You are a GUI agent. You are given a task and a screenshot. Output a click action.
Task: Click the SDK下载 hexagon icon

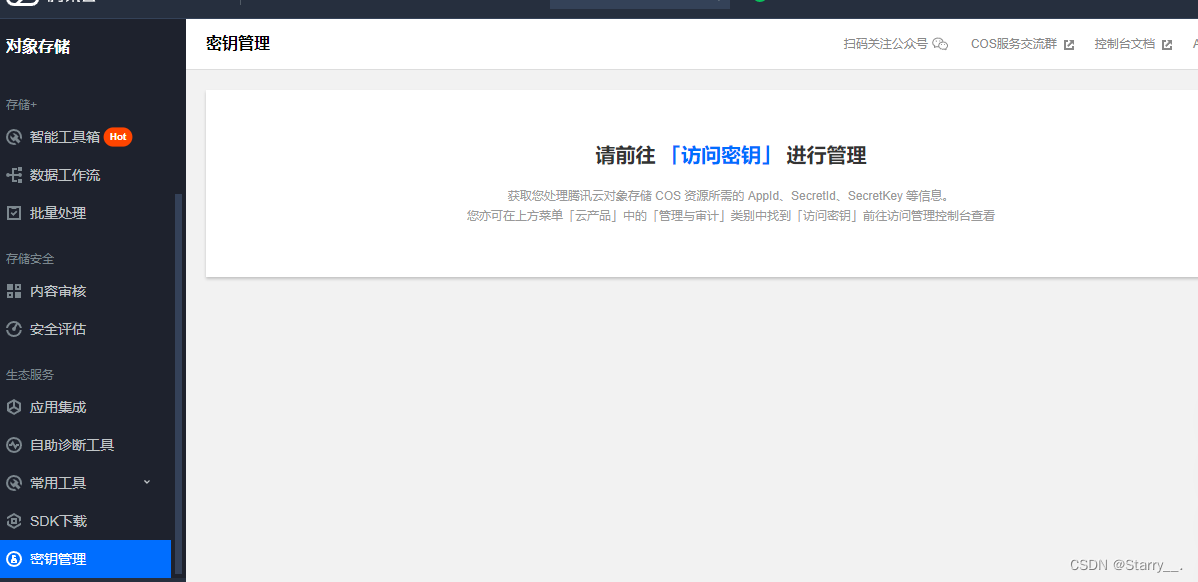(x=14, y=521)
